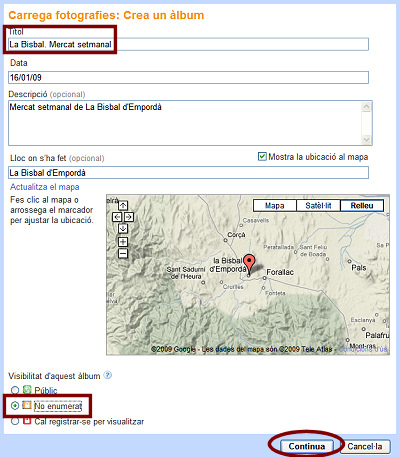Screen dimensions: 400x457
Task: Click the 'Actualitza el mapa' link
Action: (45, 187)
